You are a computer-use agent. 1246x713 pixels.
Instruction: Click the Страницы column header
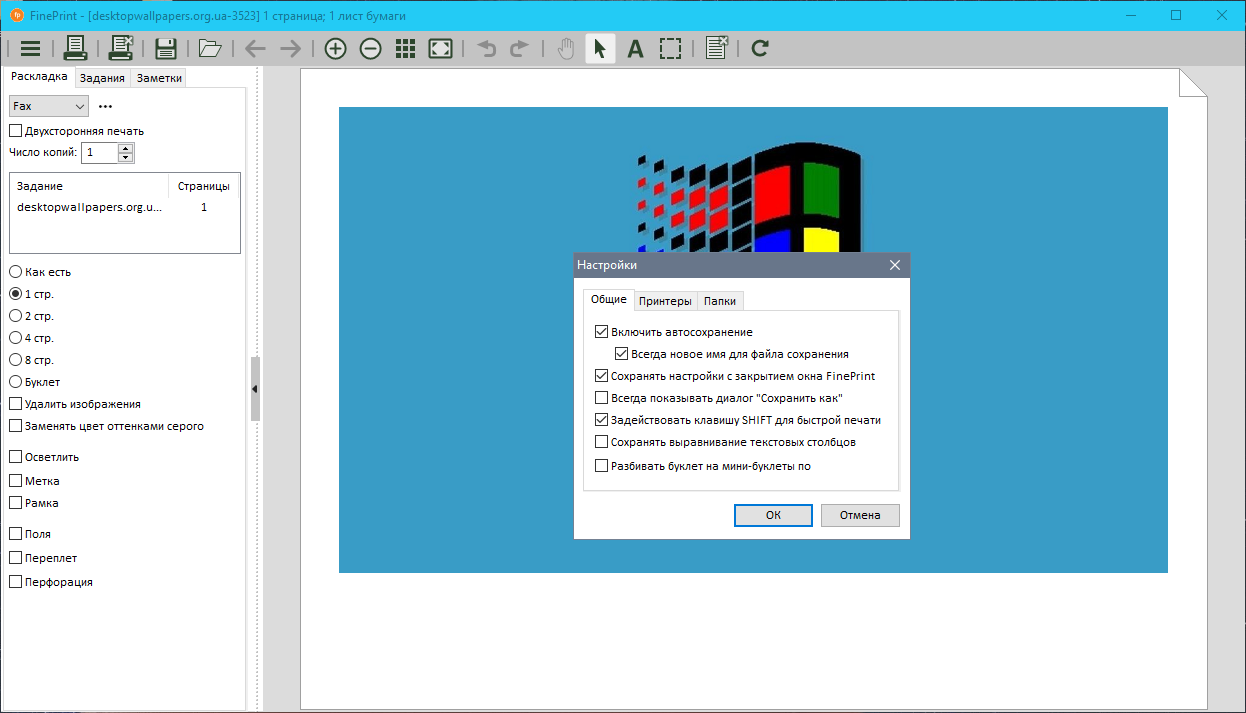click(x=204, y=186)
